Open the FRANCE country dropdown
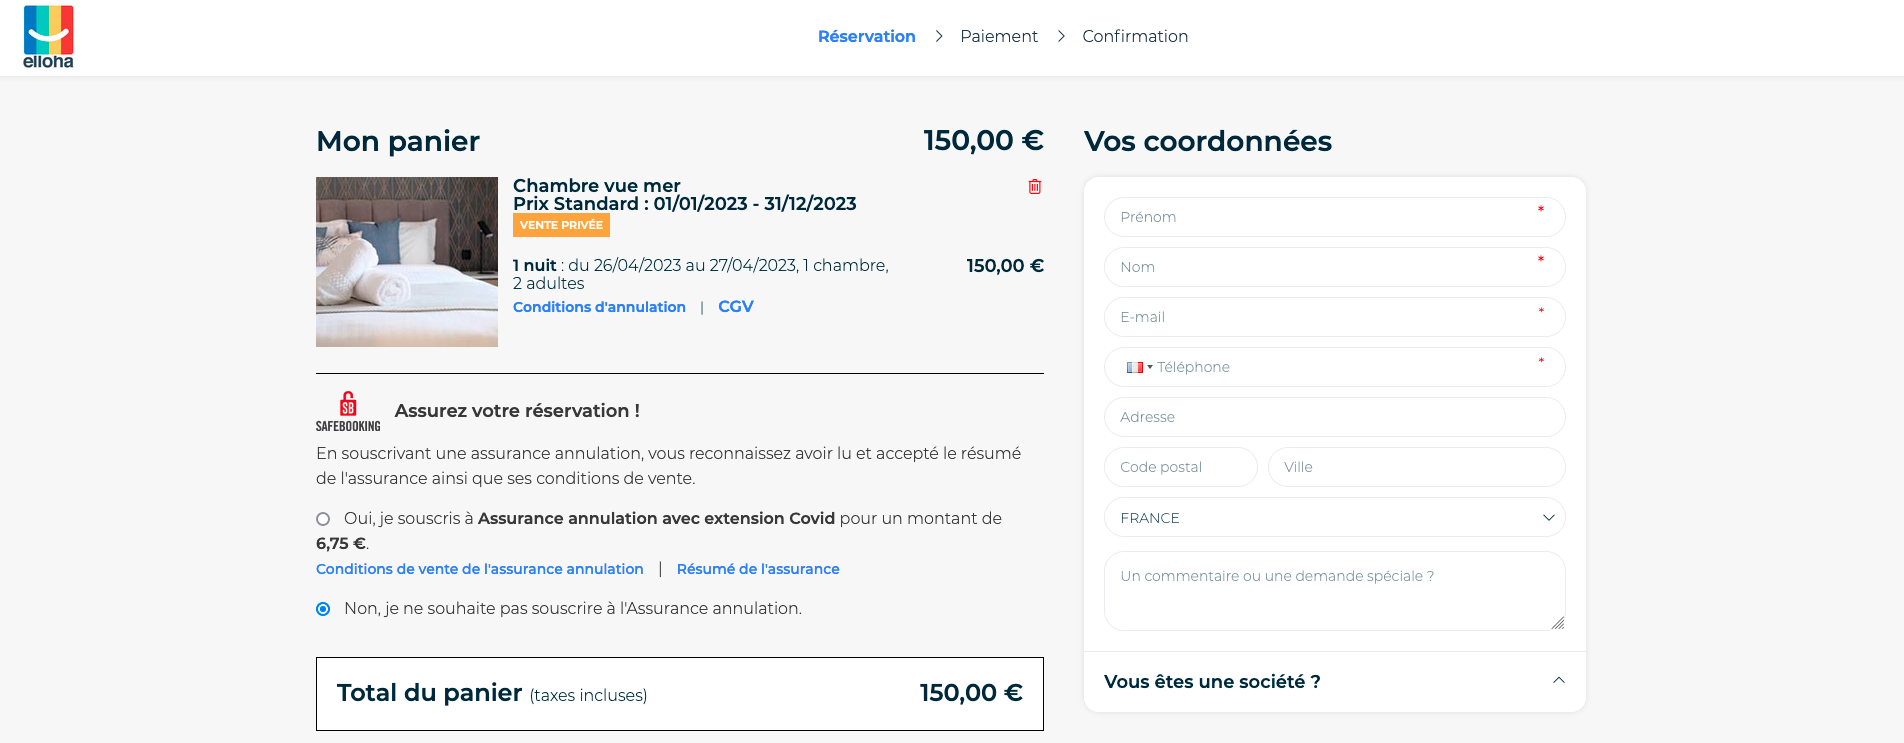The width and height of the screenshot is (1904, 743). pos(1334,517)
